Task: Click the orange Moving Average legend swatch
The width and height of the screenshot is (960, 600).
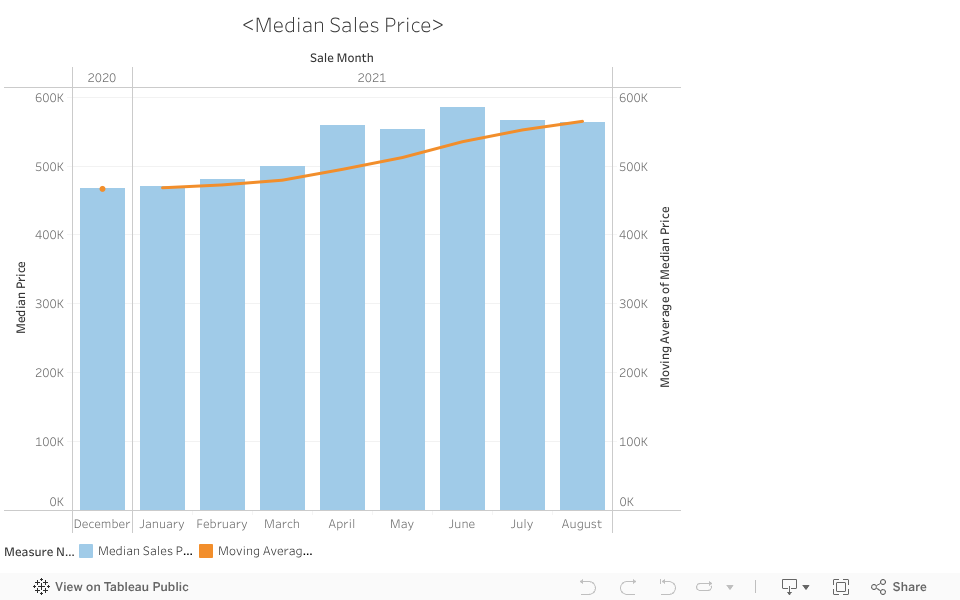Action: 206,551
